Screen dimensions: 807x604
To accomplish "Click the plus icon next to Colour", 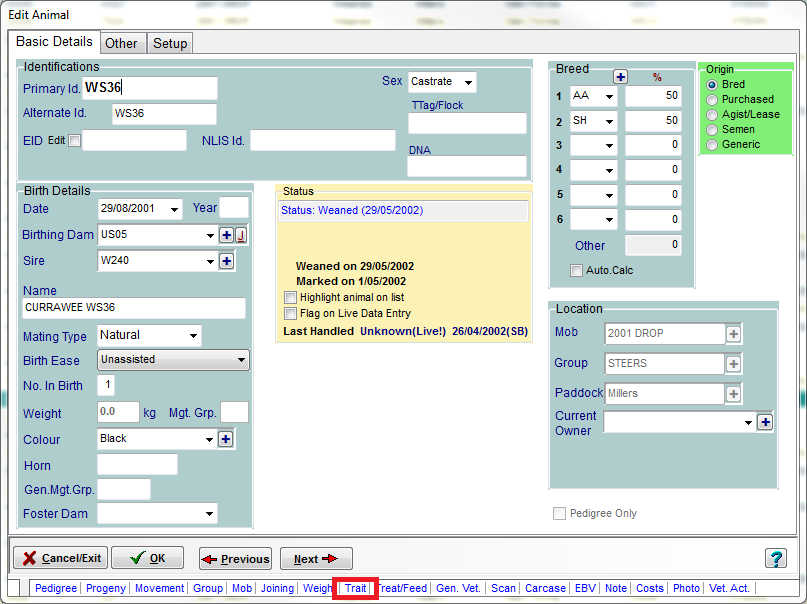I will [x=226, y=439].
